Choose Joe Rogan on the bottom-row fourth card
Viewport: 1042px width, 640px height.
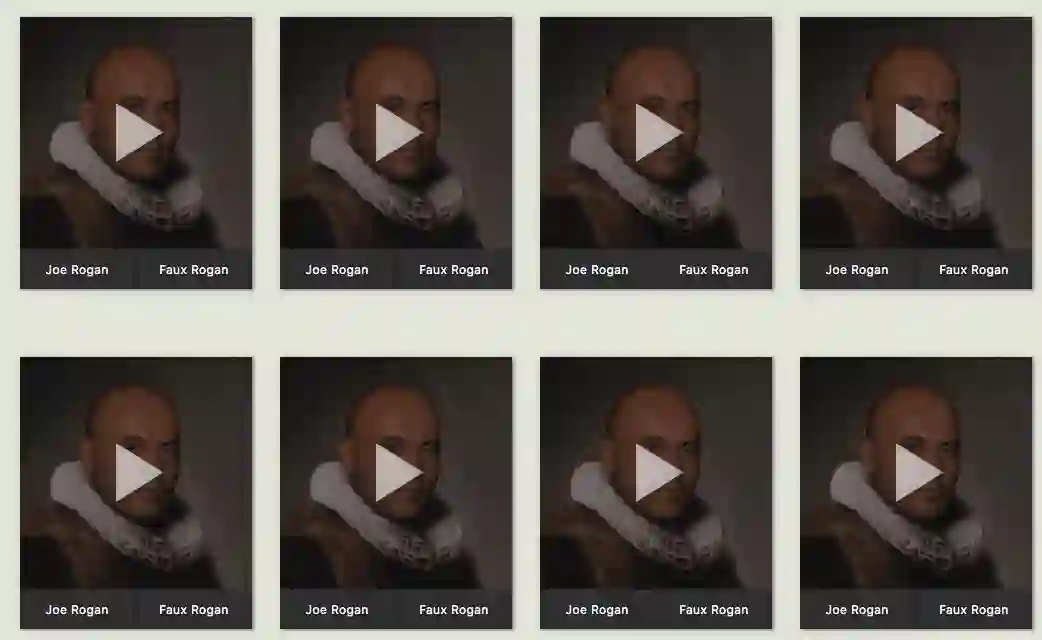pyautogui.click(x=857, y=609)
